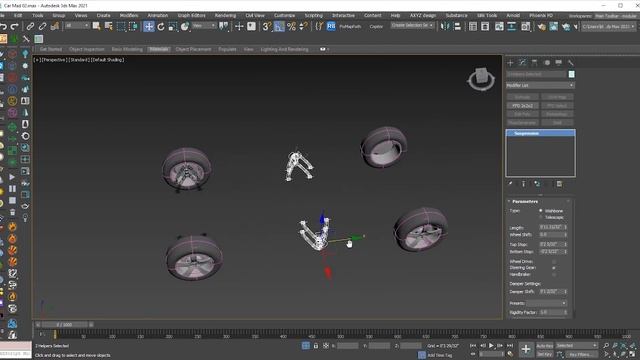Click the Bind to Space Warp icon
Screen dimensions: 640x360
click(x=55, y=27)
